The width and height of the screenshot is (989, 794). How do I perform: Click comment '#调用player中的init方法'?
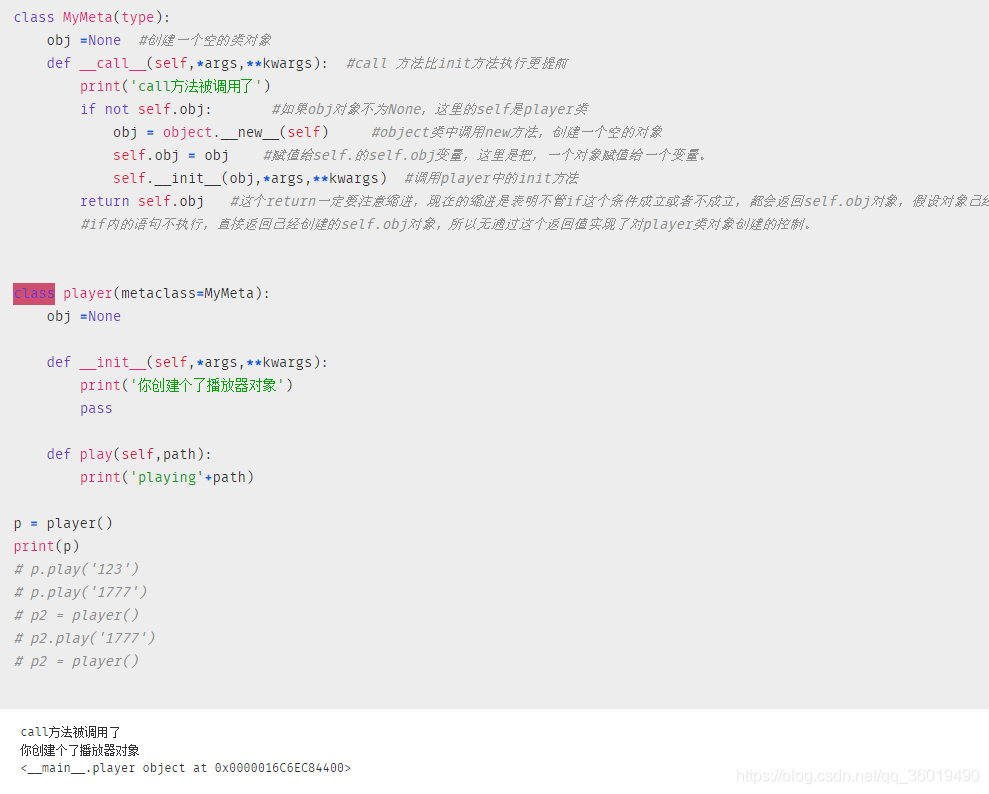(x=492, y=178)
